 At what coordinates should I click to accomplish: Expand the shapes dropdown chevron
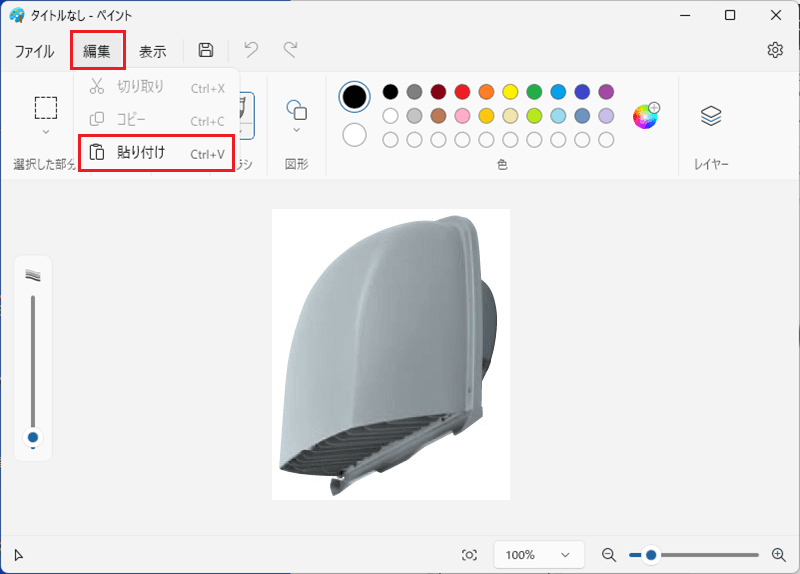point(296,130)
